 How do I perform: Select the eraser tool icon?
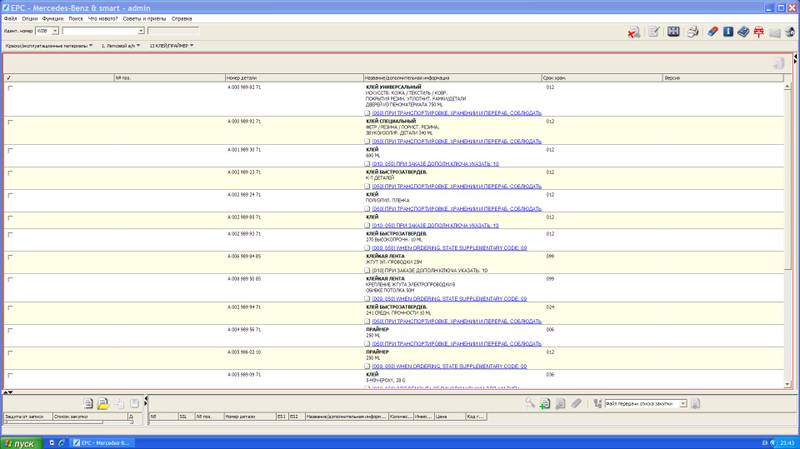pyautogui.click(x=712, y=32)
